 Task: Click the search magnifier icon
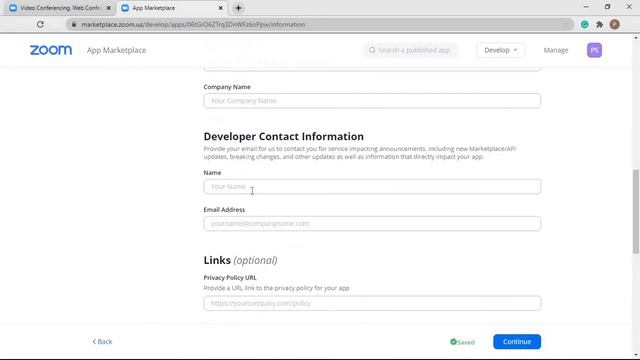click(x=372, y=50)
